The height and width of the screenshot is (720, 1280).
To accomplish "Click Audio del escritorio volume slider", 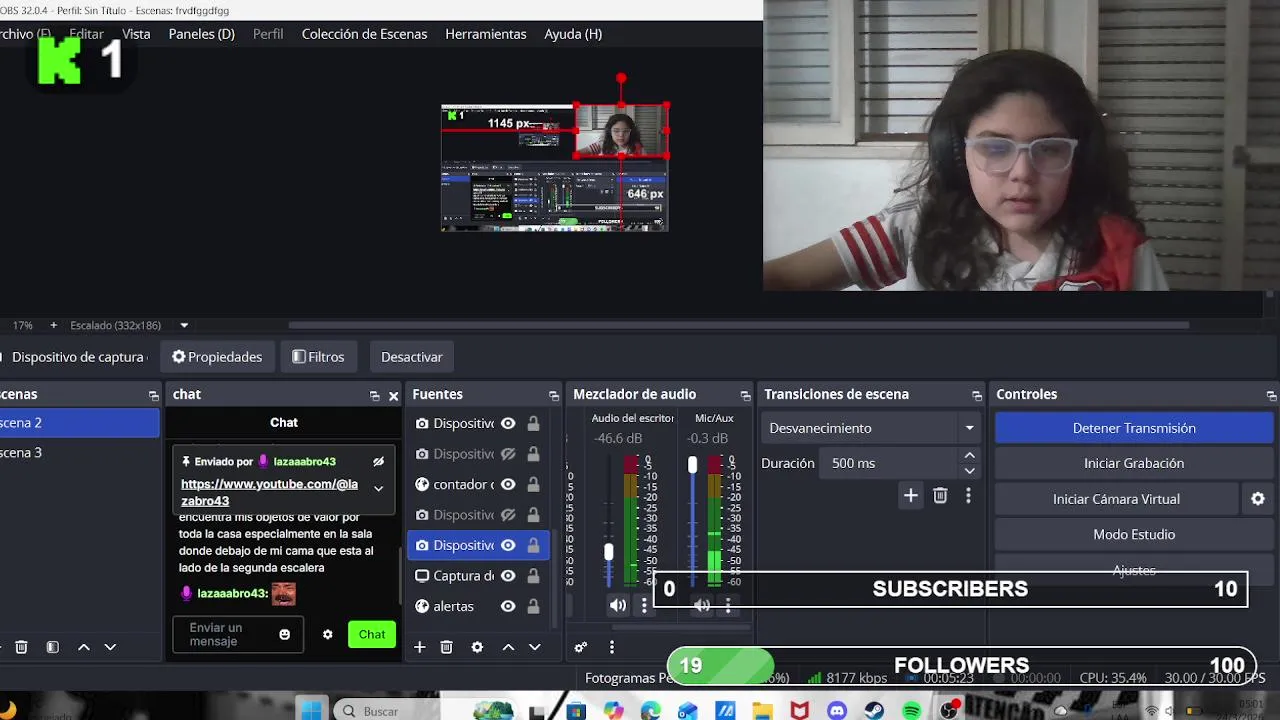I will click(x=608, y=552).
